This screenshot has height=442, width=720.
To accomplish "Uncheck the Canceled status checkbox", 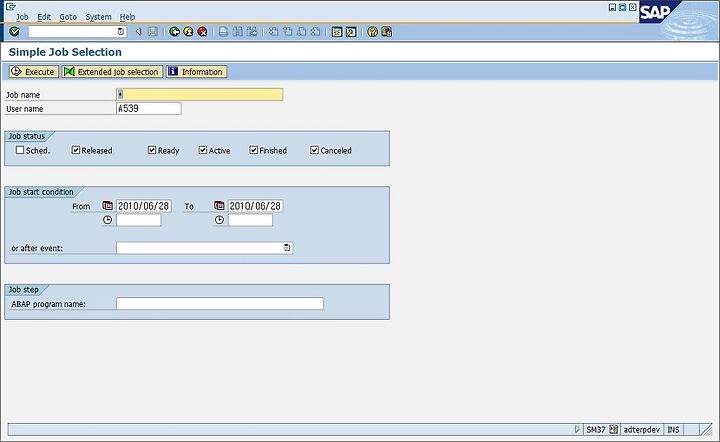I will [315, 150].
